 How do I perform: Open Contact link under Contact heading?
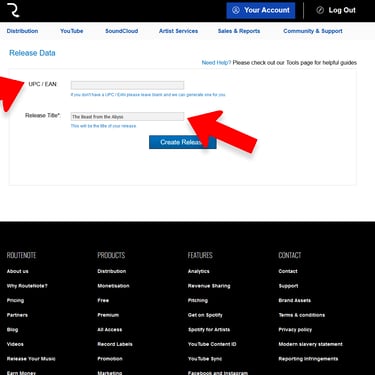[x=288, y=271]
